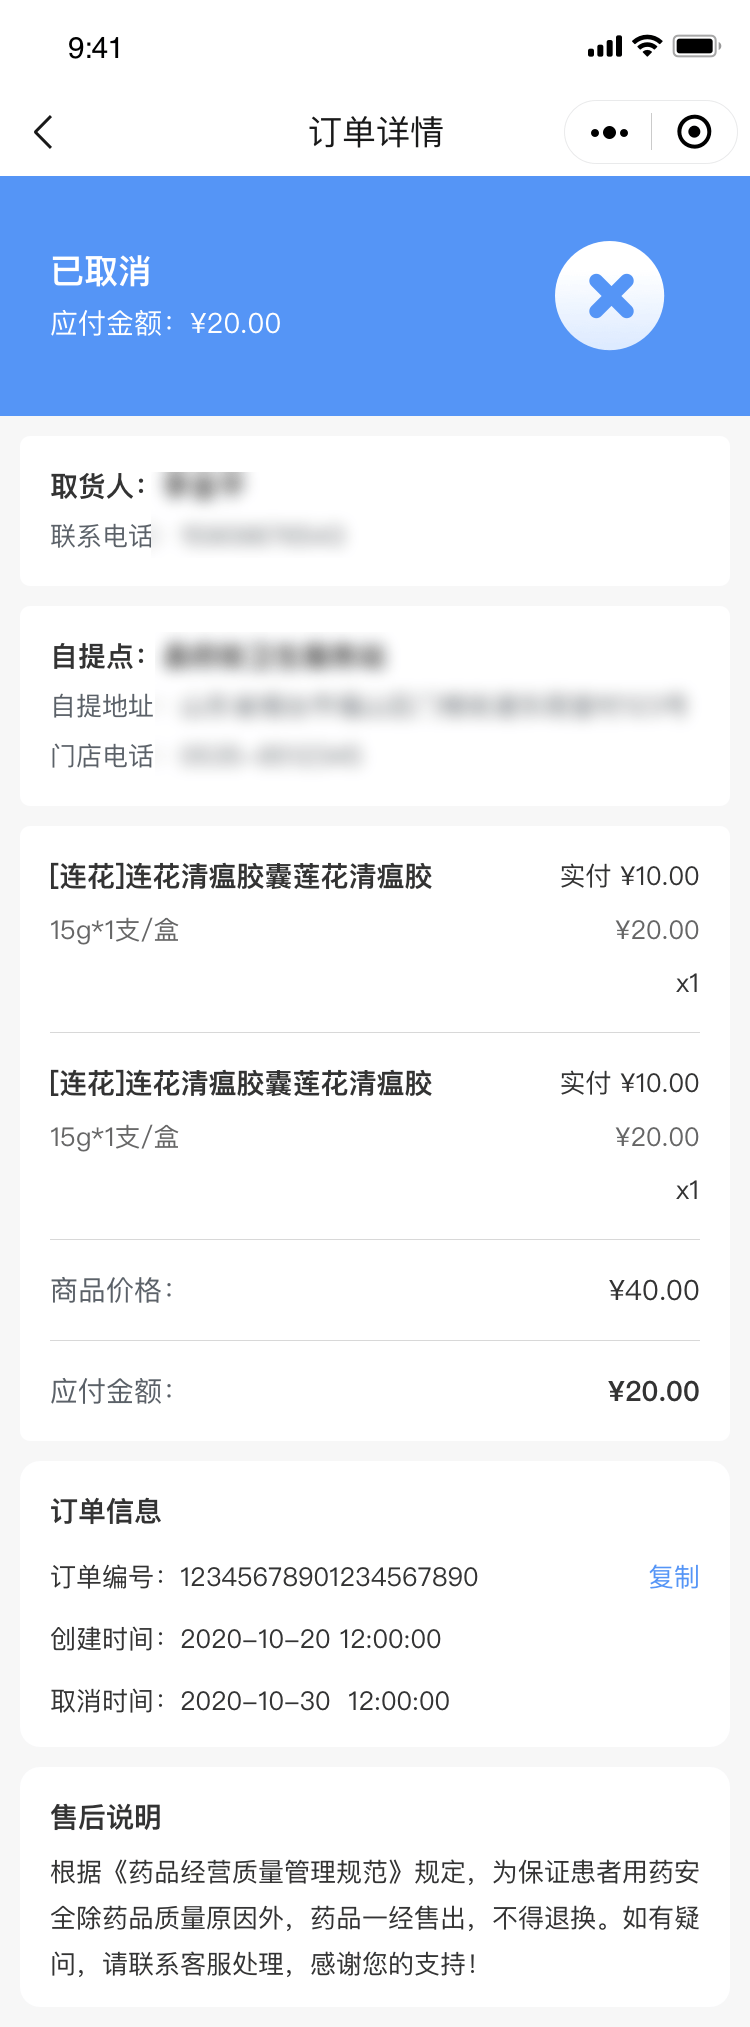
Task: Tap the 售后说明 section heading
Action: [x=106, y=1817]
